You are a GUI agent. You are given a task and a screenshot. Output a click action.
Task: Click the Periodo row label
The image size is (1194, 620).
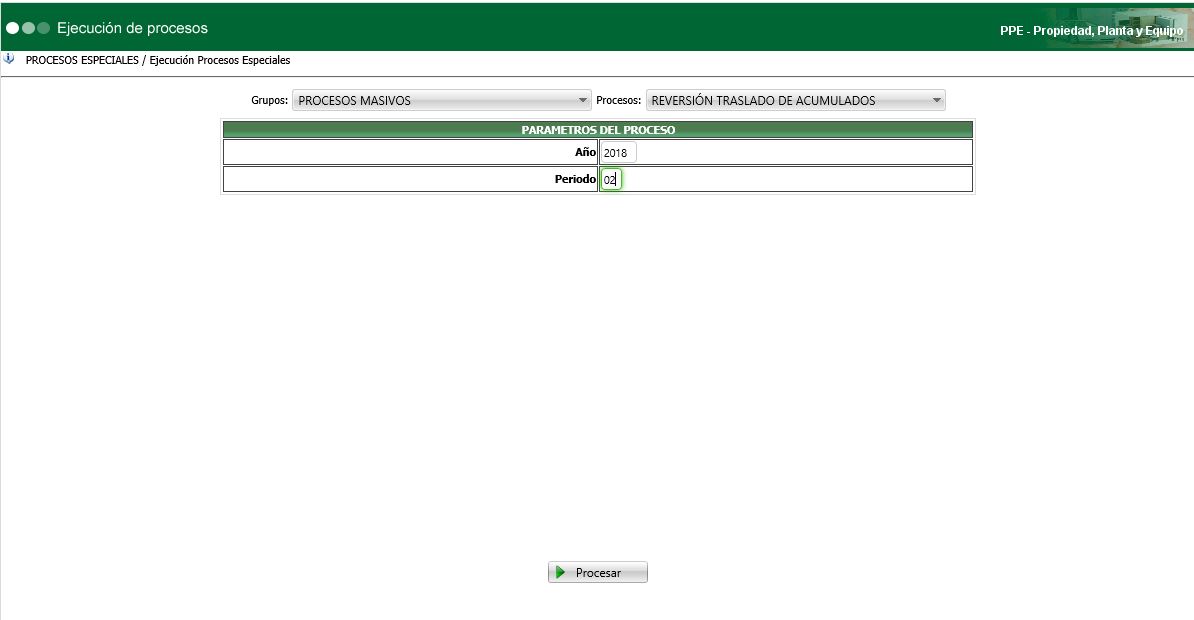tap(576, 178)
